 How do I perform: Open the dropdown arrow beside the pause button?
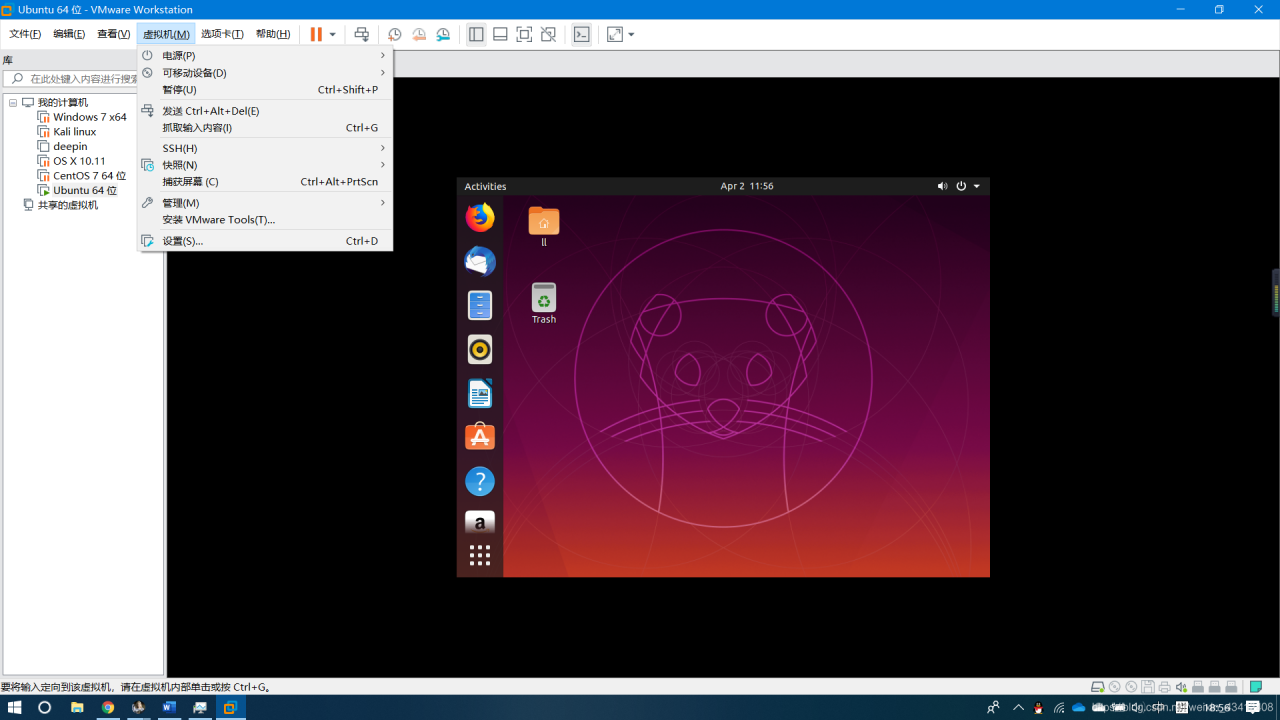point(333,34)
